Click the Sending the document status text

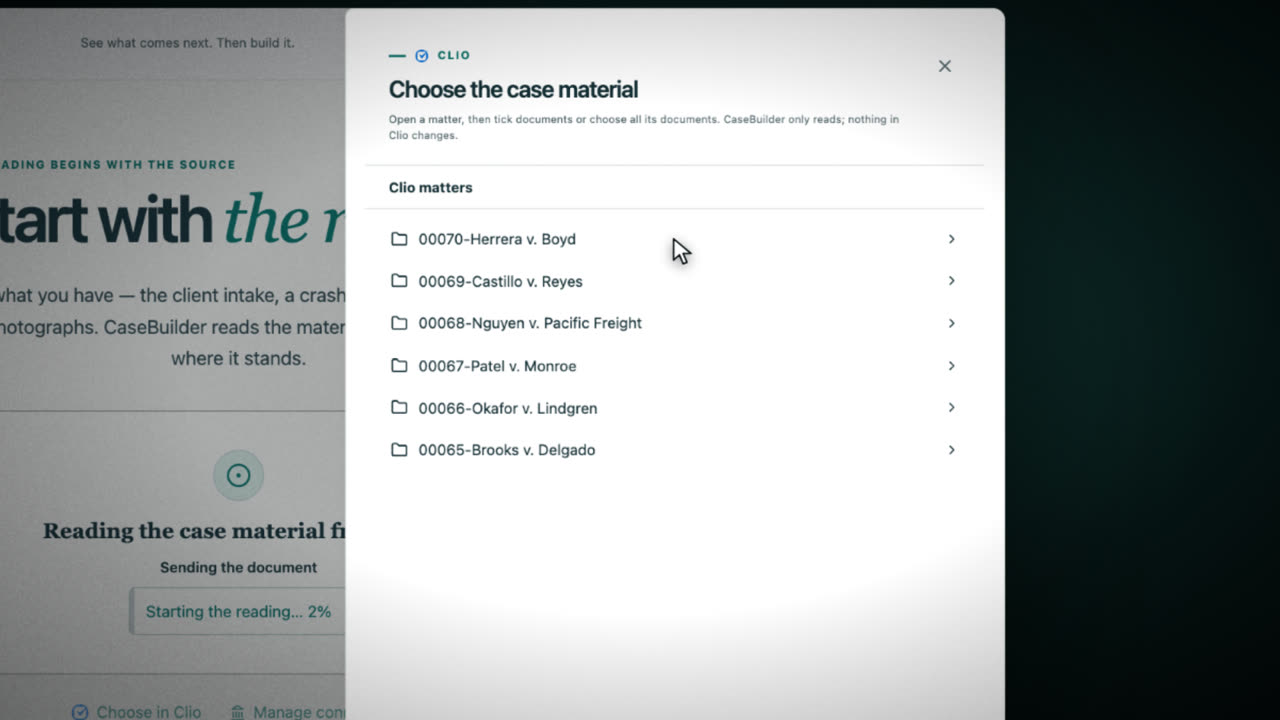[x=238, y=567]
